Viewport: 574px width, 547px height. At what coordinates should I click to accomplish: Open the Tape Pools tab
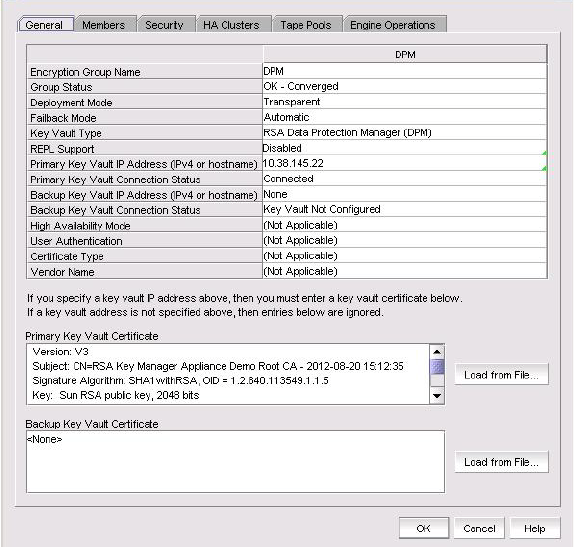click(307, 25)
